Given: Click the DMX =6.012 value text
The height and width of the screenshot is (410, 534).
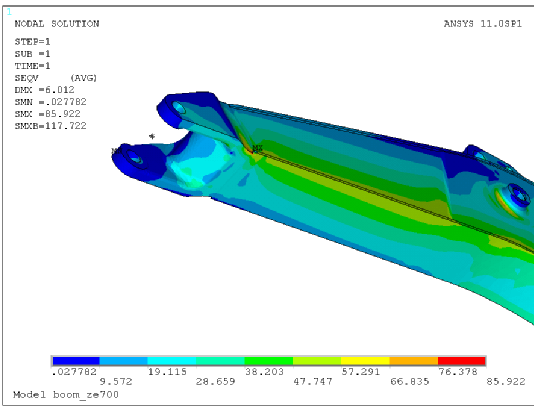Looking at the screenshot, I should coord(44,90).
